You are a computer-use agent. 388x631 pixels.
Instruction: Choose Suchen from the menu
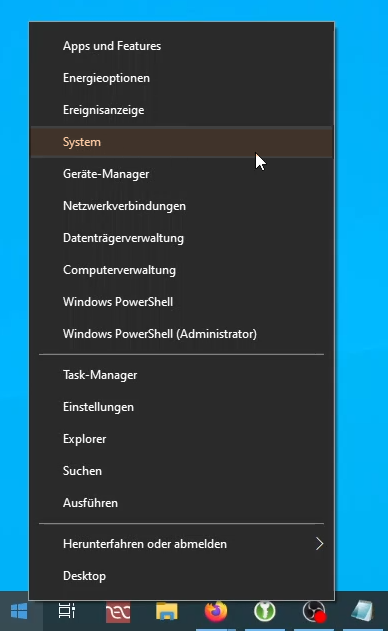[182, 471]
